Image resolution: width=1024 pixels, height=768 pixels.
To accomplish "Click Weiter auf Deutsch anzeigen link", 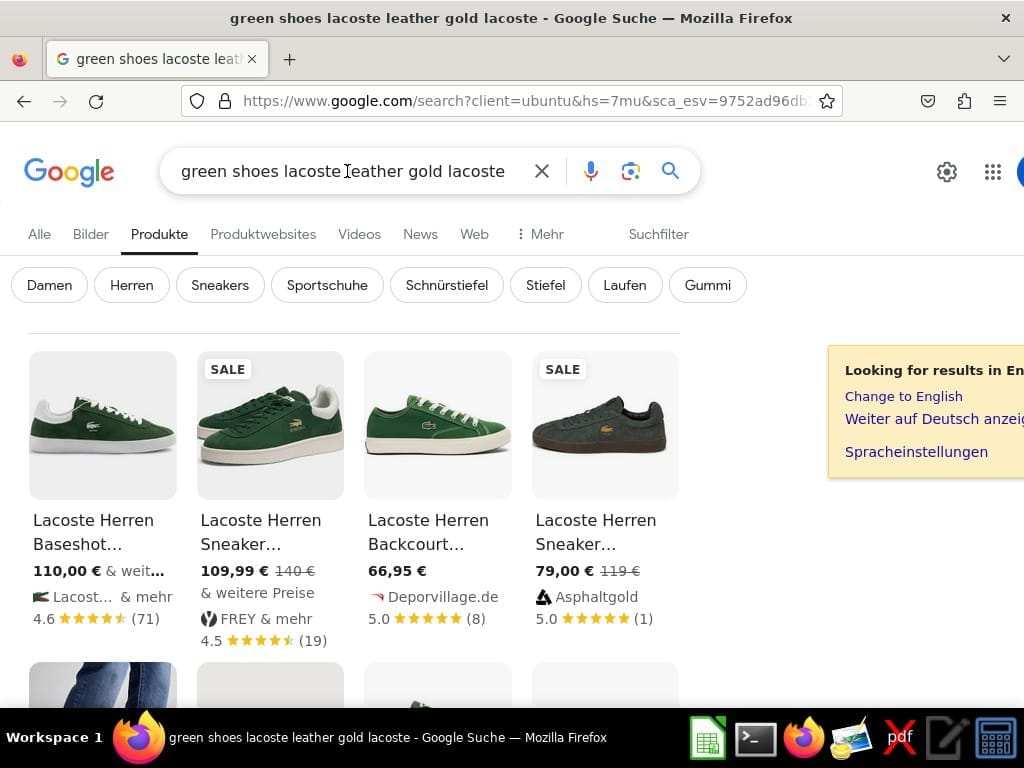I will coord(934,419).
